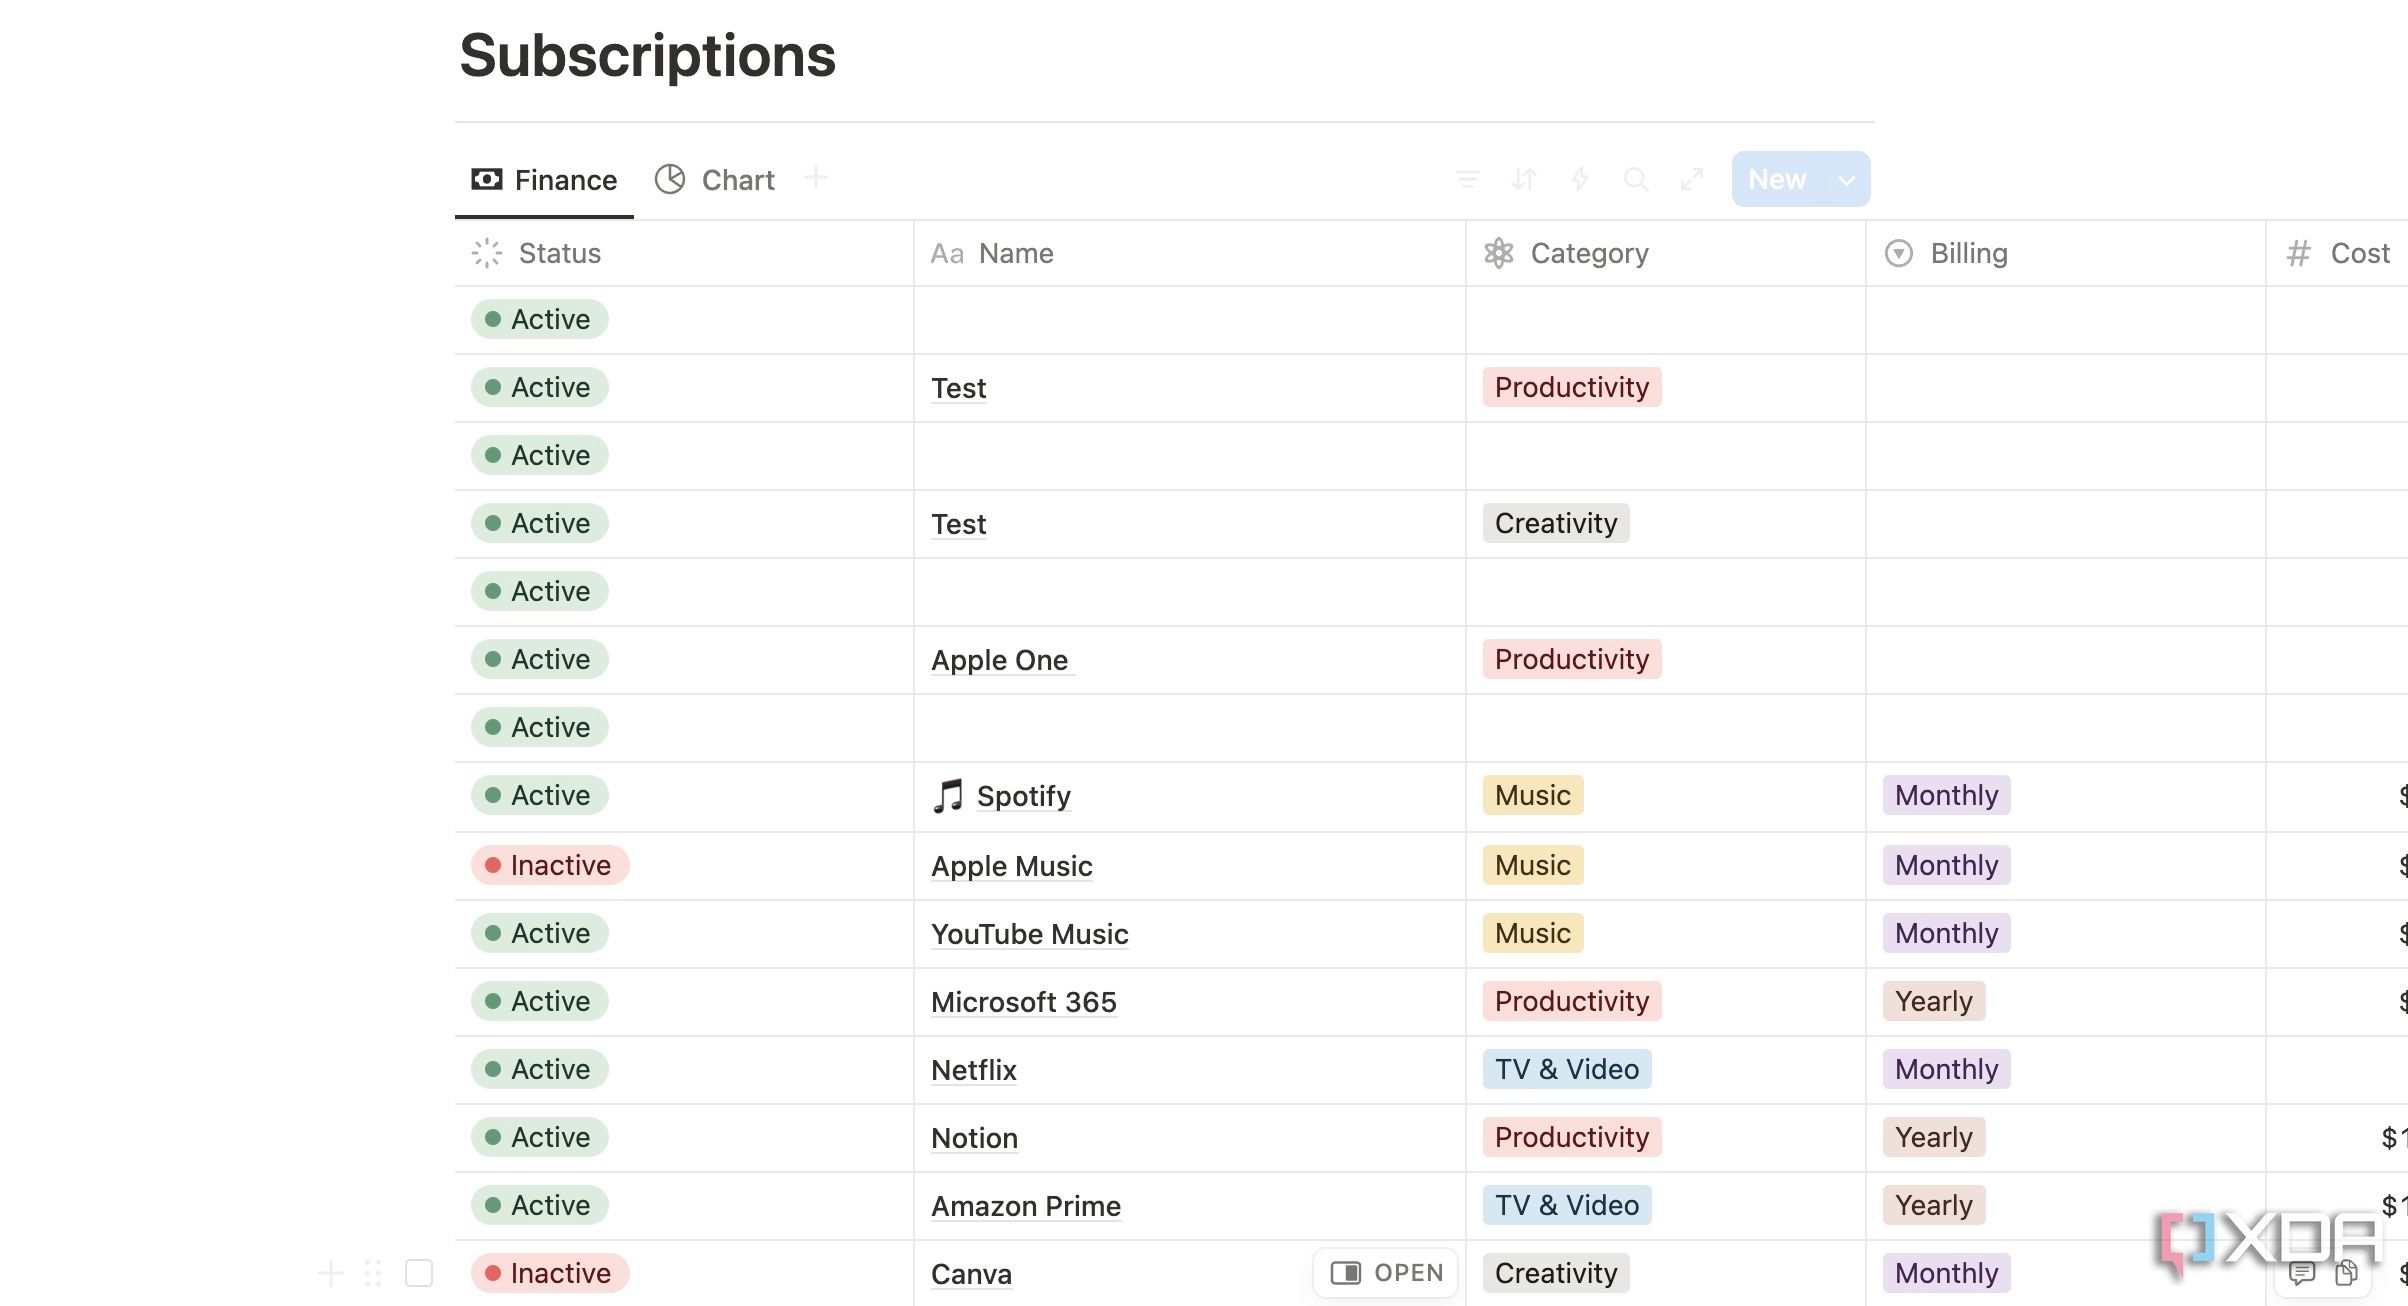Open the lightning bolt automations icon

pos(1580,179)
